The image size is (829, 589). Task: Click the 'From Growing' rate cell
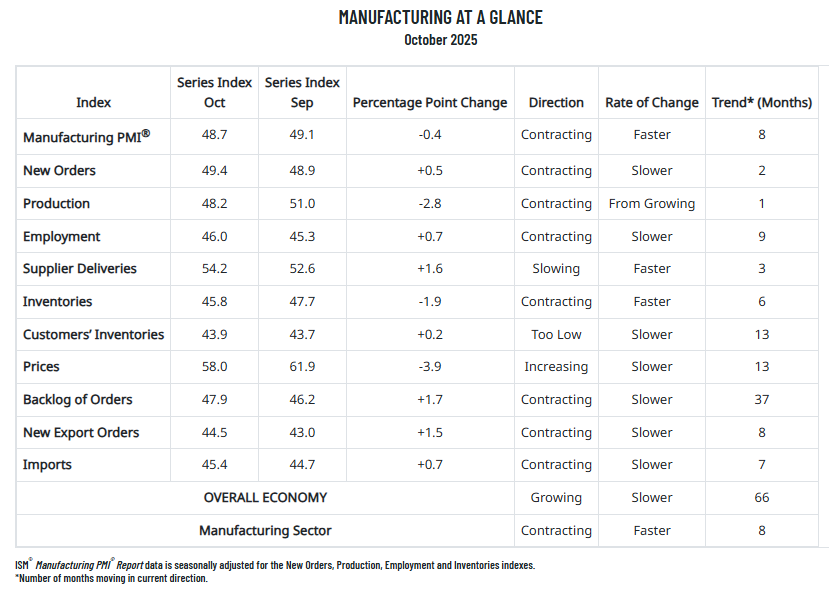point(651,204)
